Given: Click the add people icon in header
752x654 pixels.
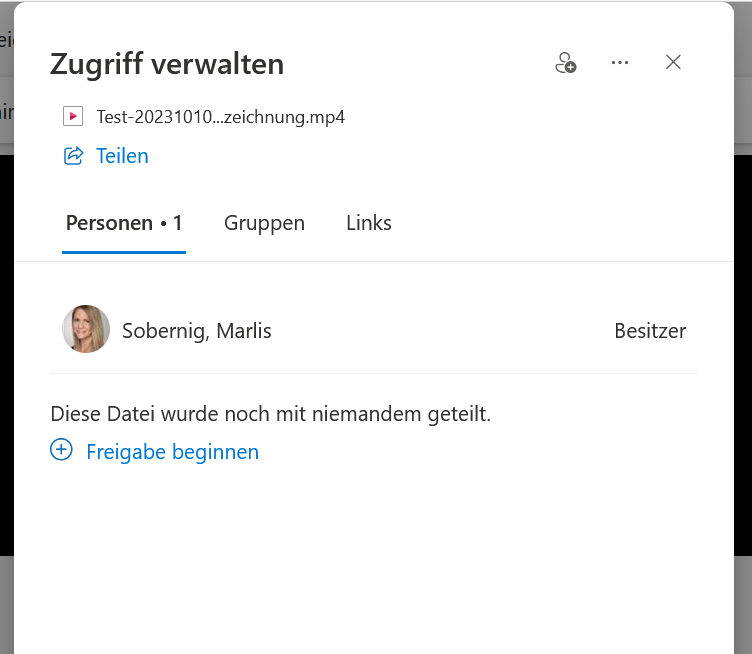Looking at the screenshot, I should pyautogui.click(x=566, y=63).
